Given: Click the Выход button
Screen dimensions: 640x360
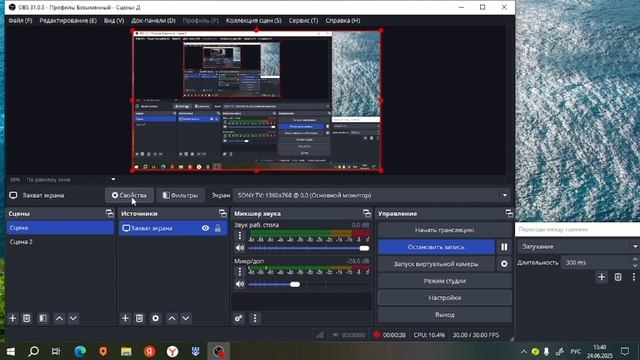Looking at the screenshot, I should tap(444, 315).
